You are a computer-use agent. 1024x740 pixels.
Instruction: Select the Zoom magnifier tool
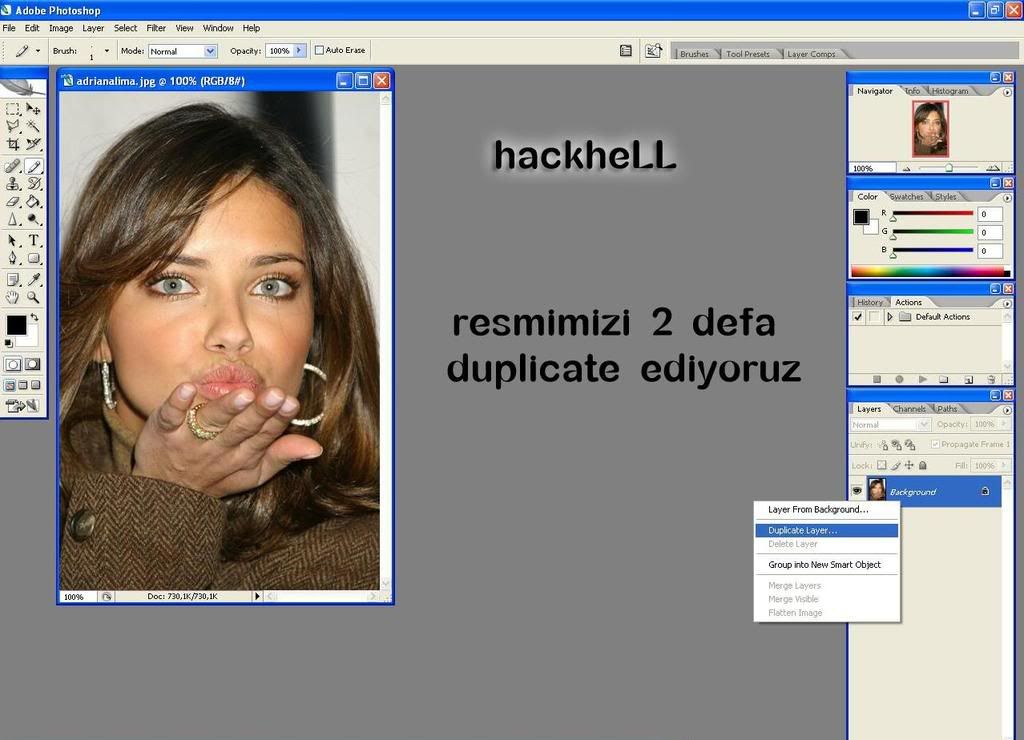click(x=33, y=298)
